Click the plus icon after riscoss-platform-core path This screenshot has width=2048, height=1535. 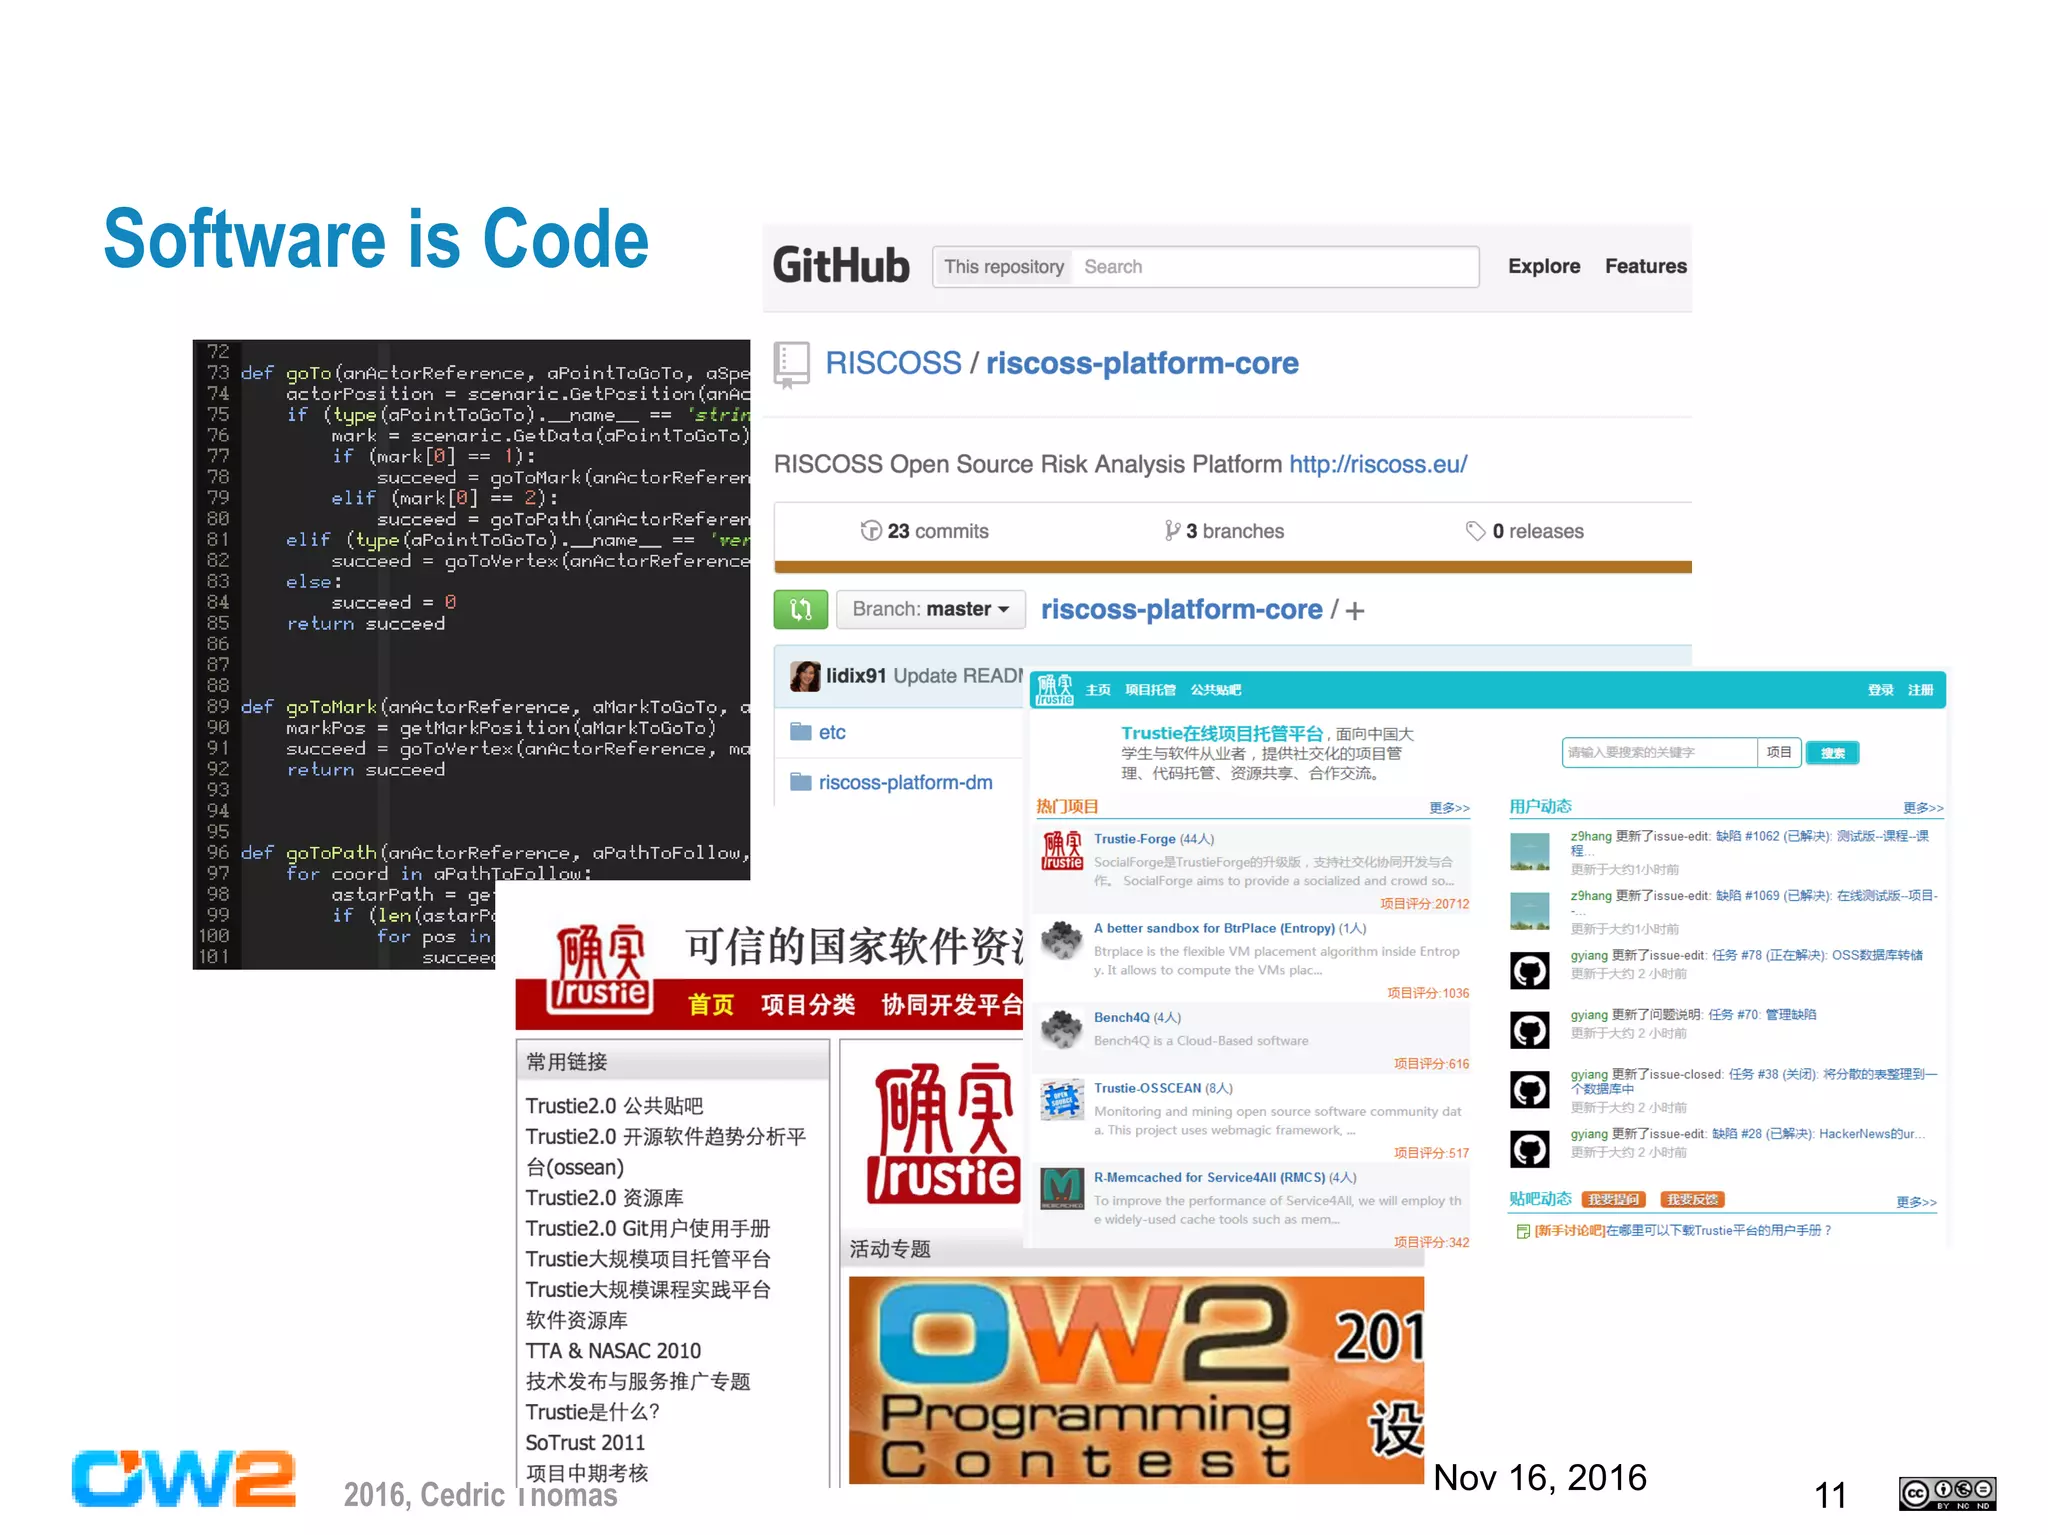pos(1354,610)
